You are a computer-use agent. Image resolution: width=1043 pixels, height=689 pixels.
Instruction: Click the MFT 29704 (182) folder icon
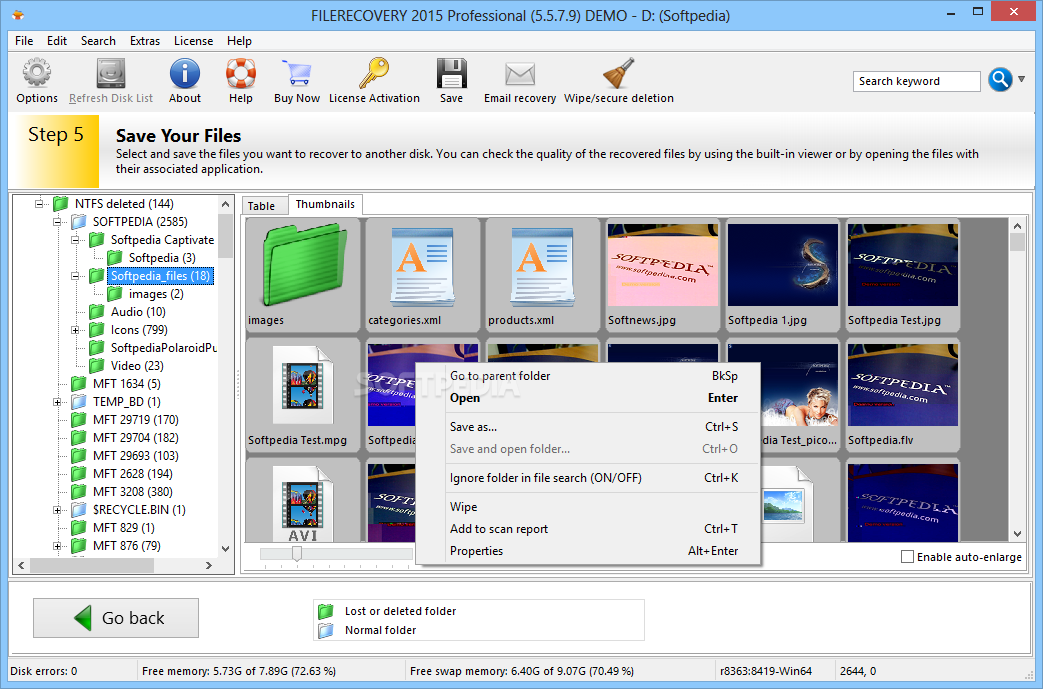point(78,437)
